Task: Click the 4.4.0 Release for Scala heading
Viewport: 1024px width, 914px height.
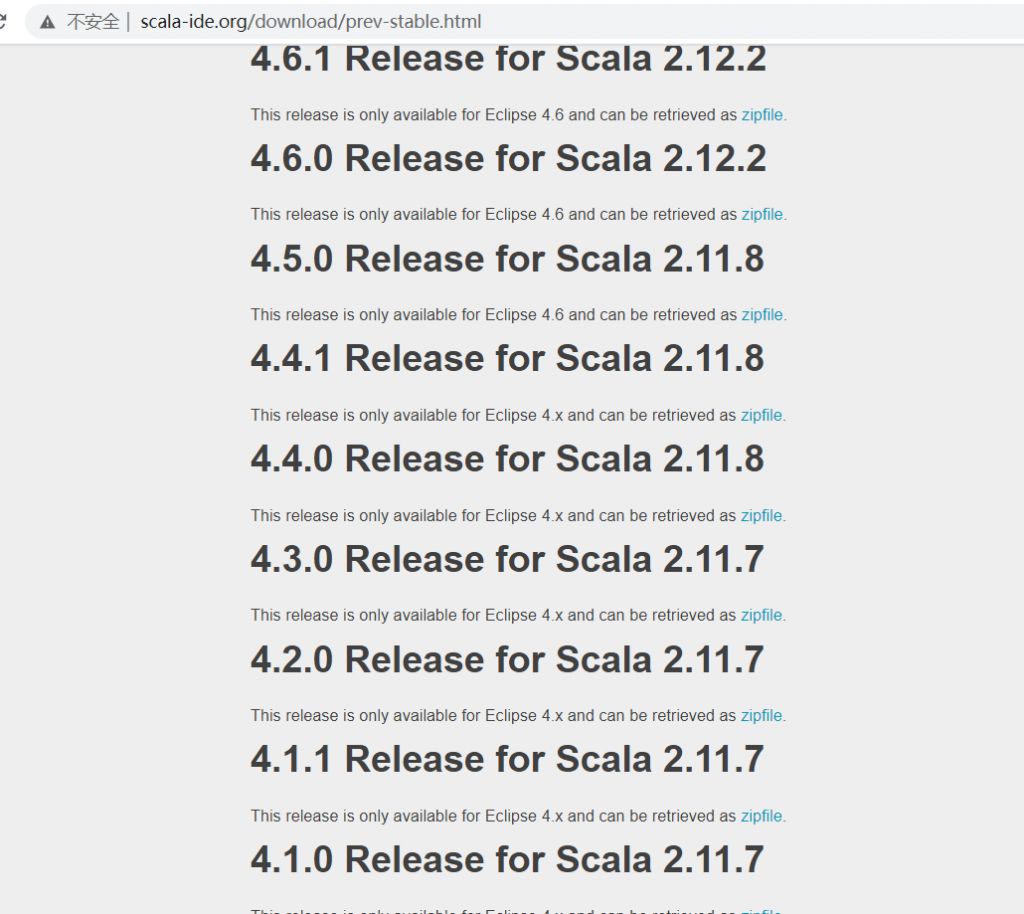Action: point(507,459)
